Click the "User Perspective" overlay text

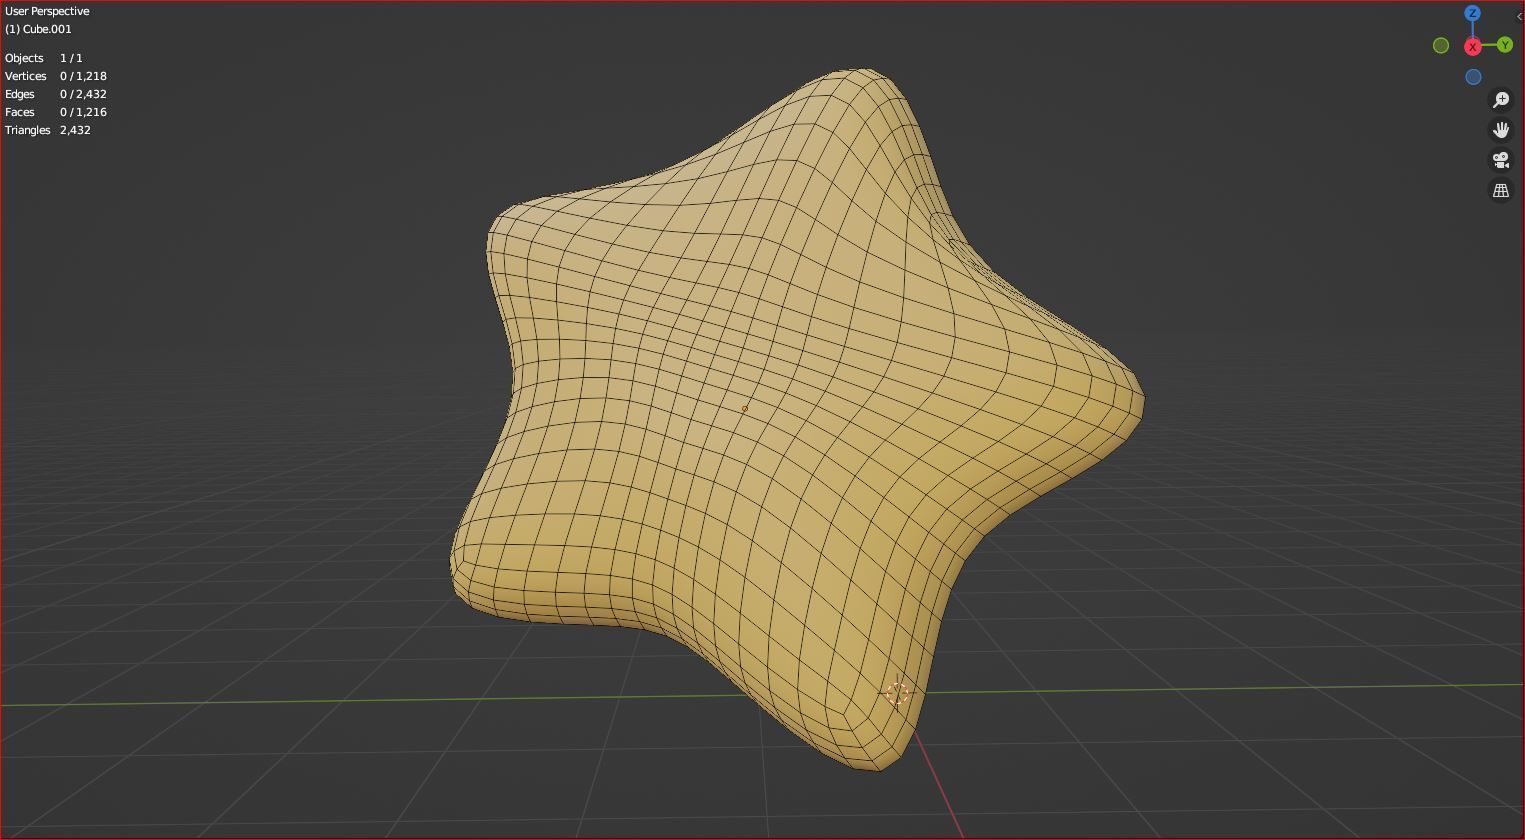[47, 11]
